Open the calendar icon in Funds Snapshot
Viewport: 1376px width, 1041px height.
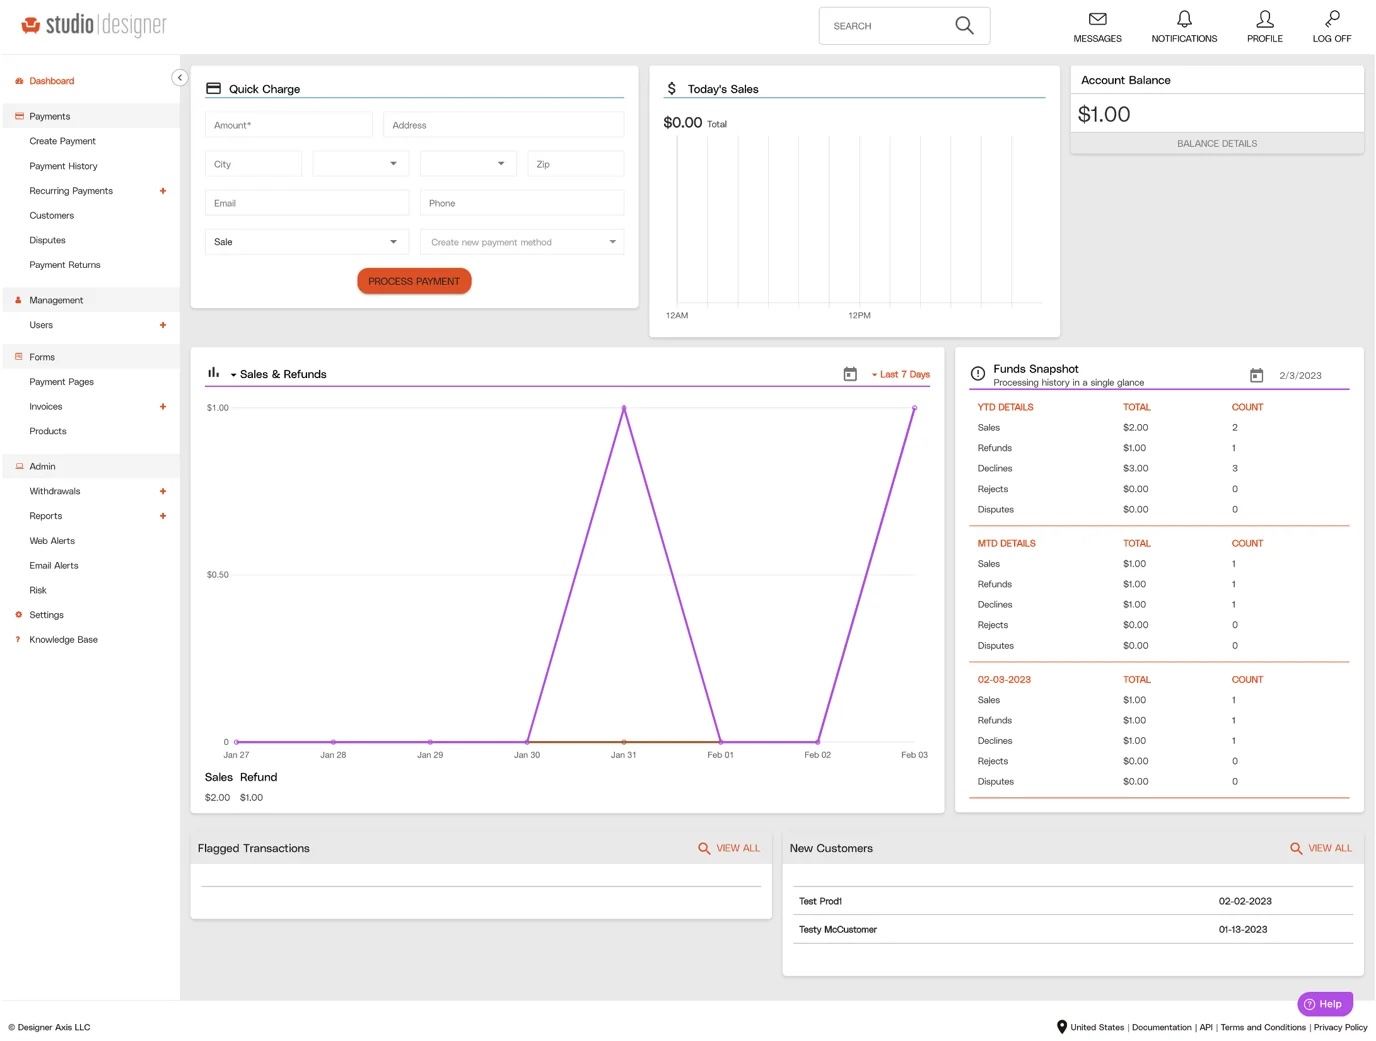1256,375
